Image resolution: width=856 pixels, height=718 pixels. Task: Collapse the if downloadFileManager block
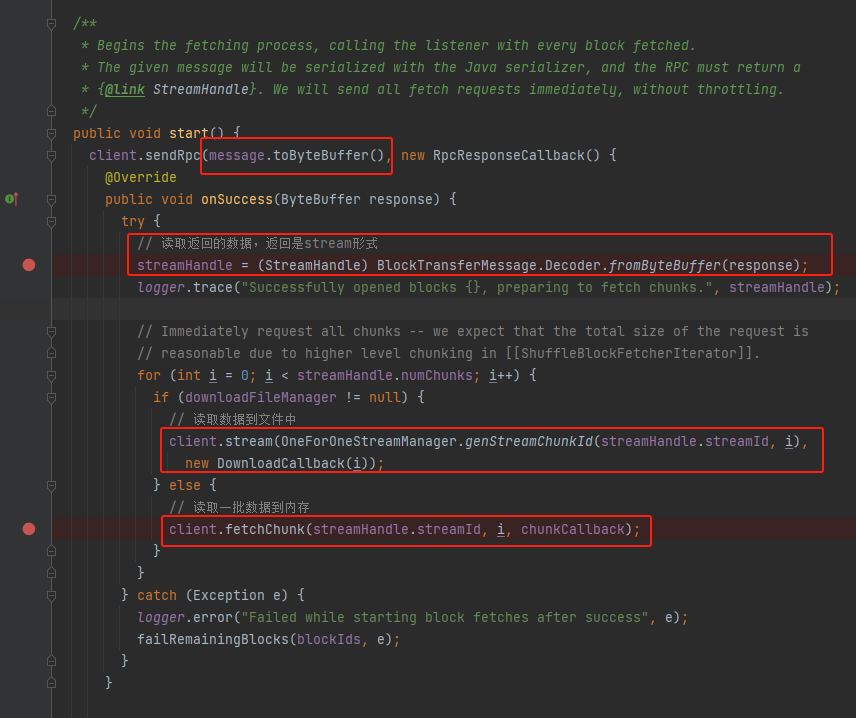[x=51, y=397]
